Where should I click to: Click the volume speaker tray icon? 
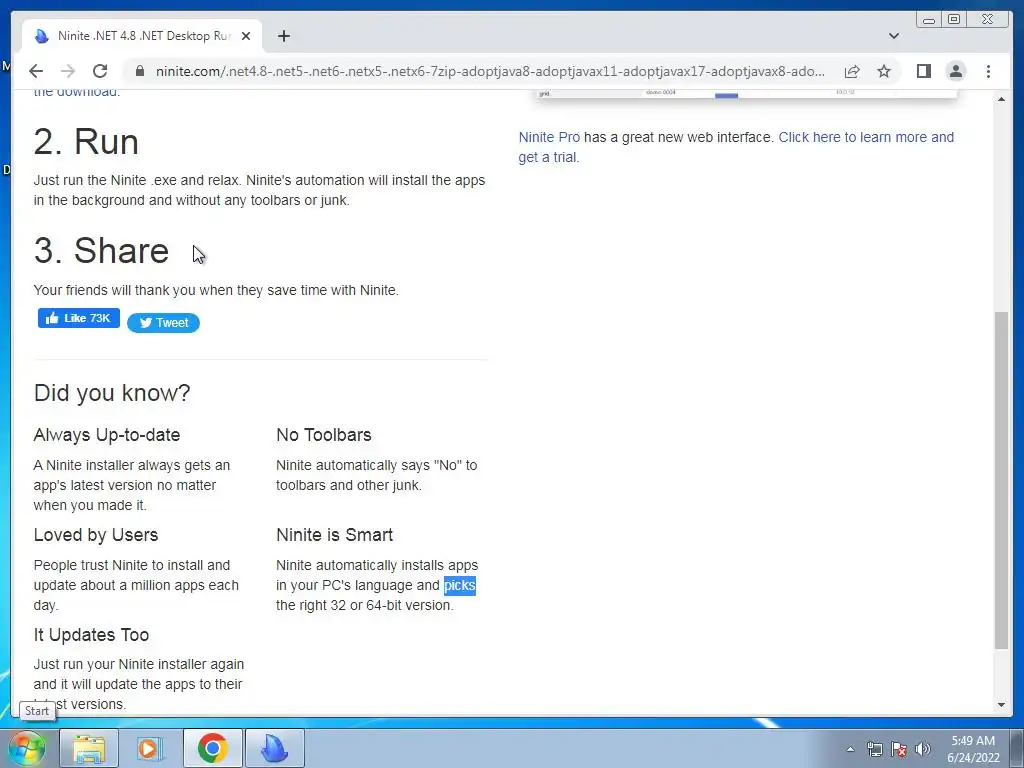coord(923,749)
